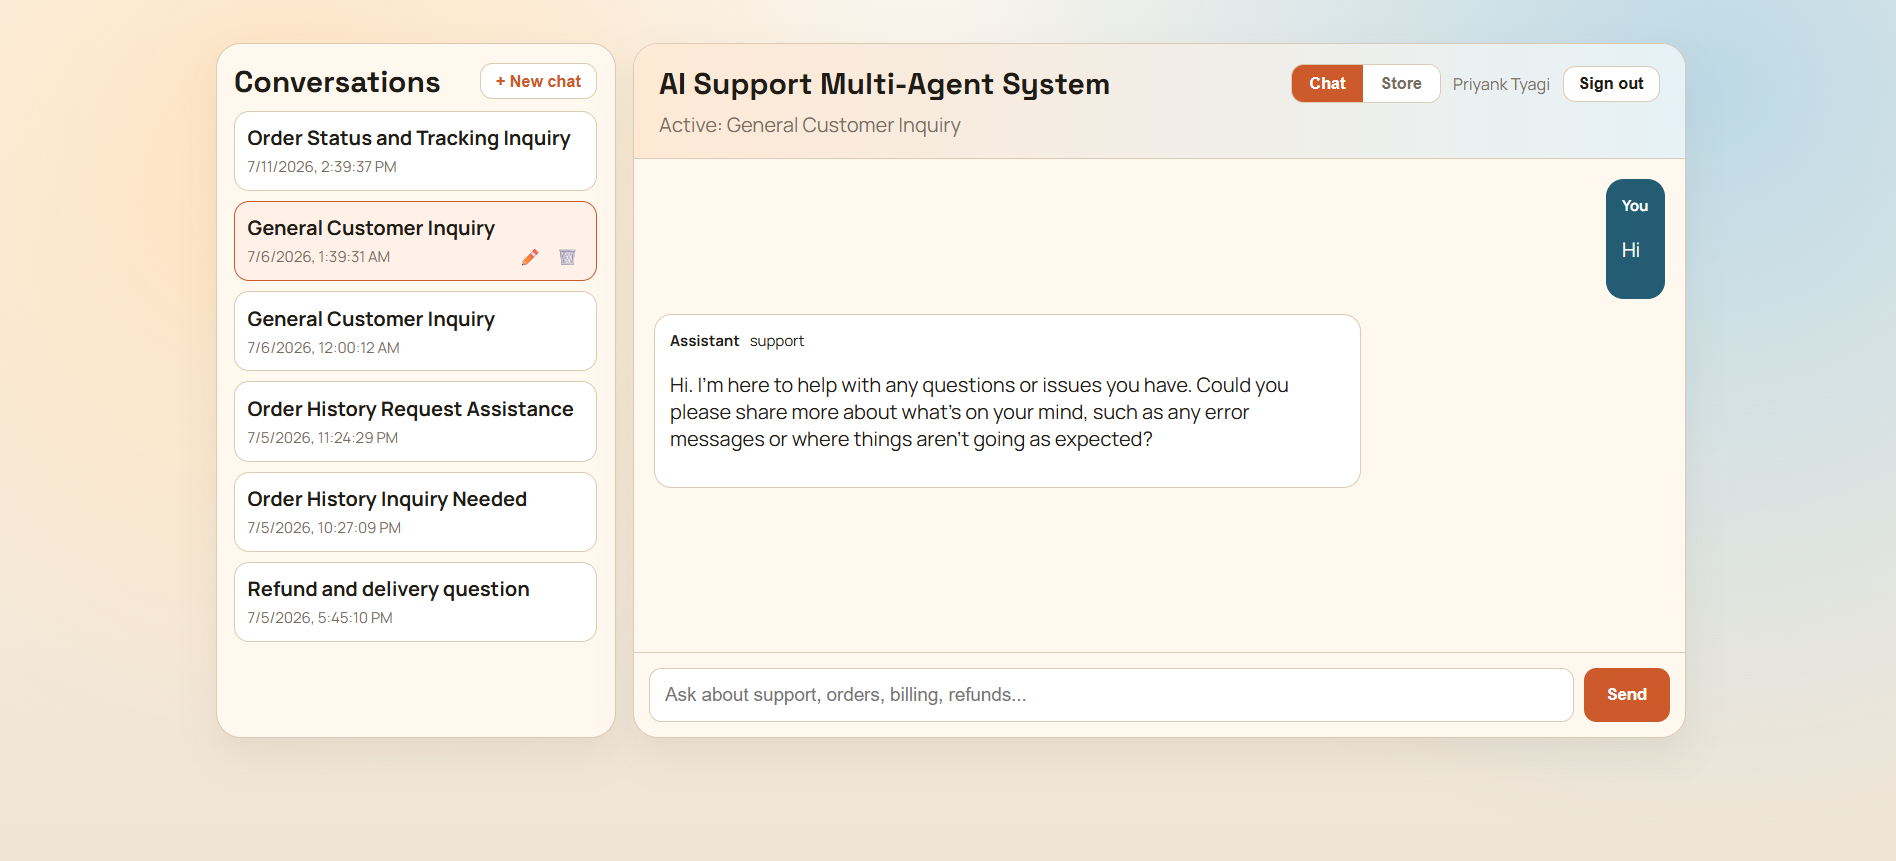Open Order History Inquiry Needed conversation
1896x861 pixels.
(415, 512)
